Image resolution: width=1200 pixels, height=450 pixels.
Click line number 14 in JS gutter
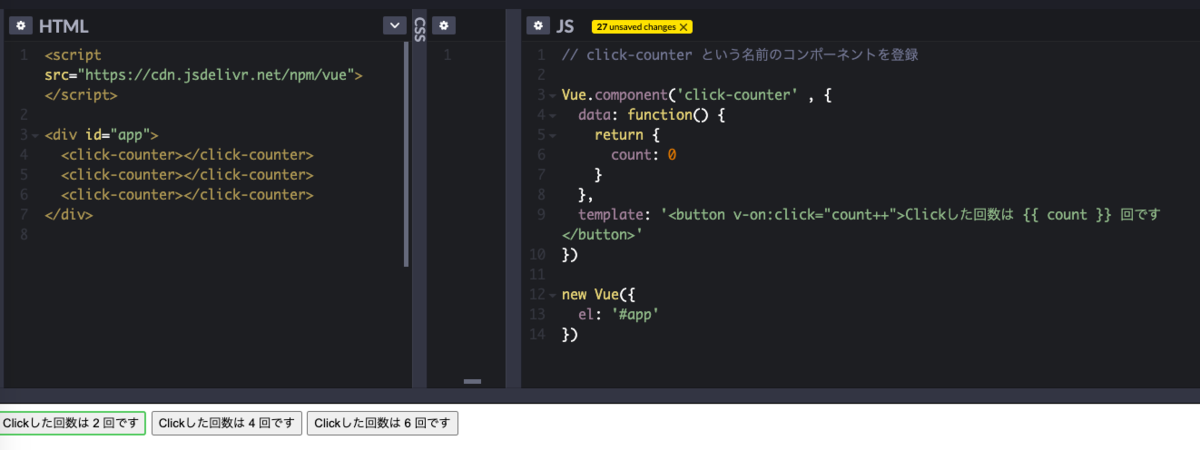[538, 335]
